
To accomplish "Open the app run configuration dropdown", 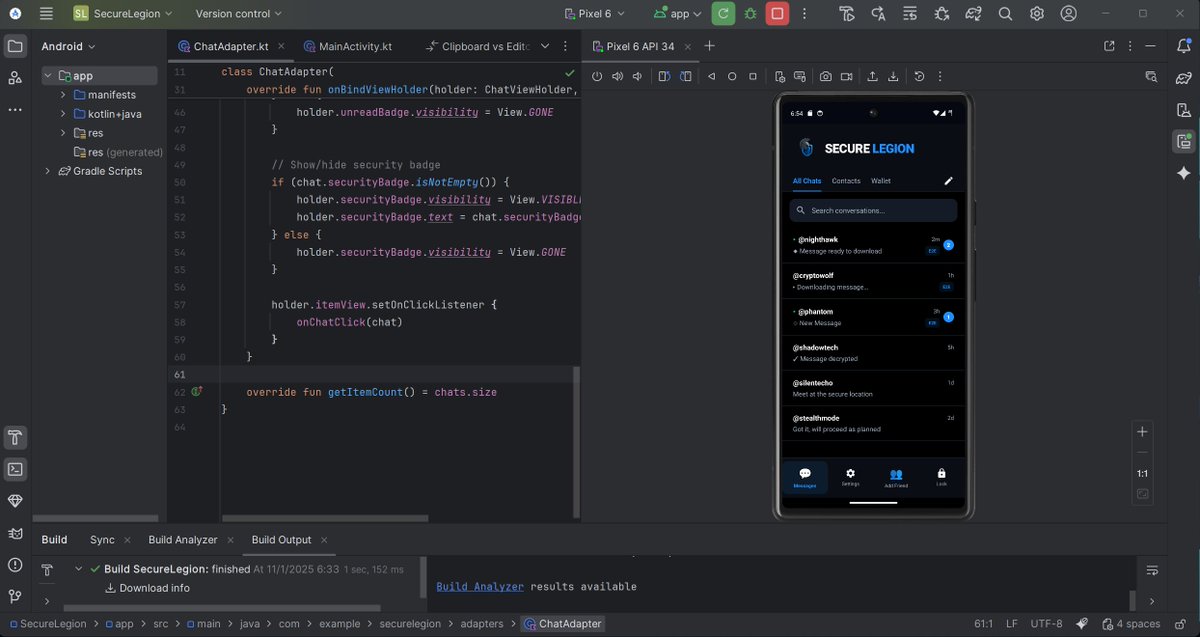I will (678, 14).
